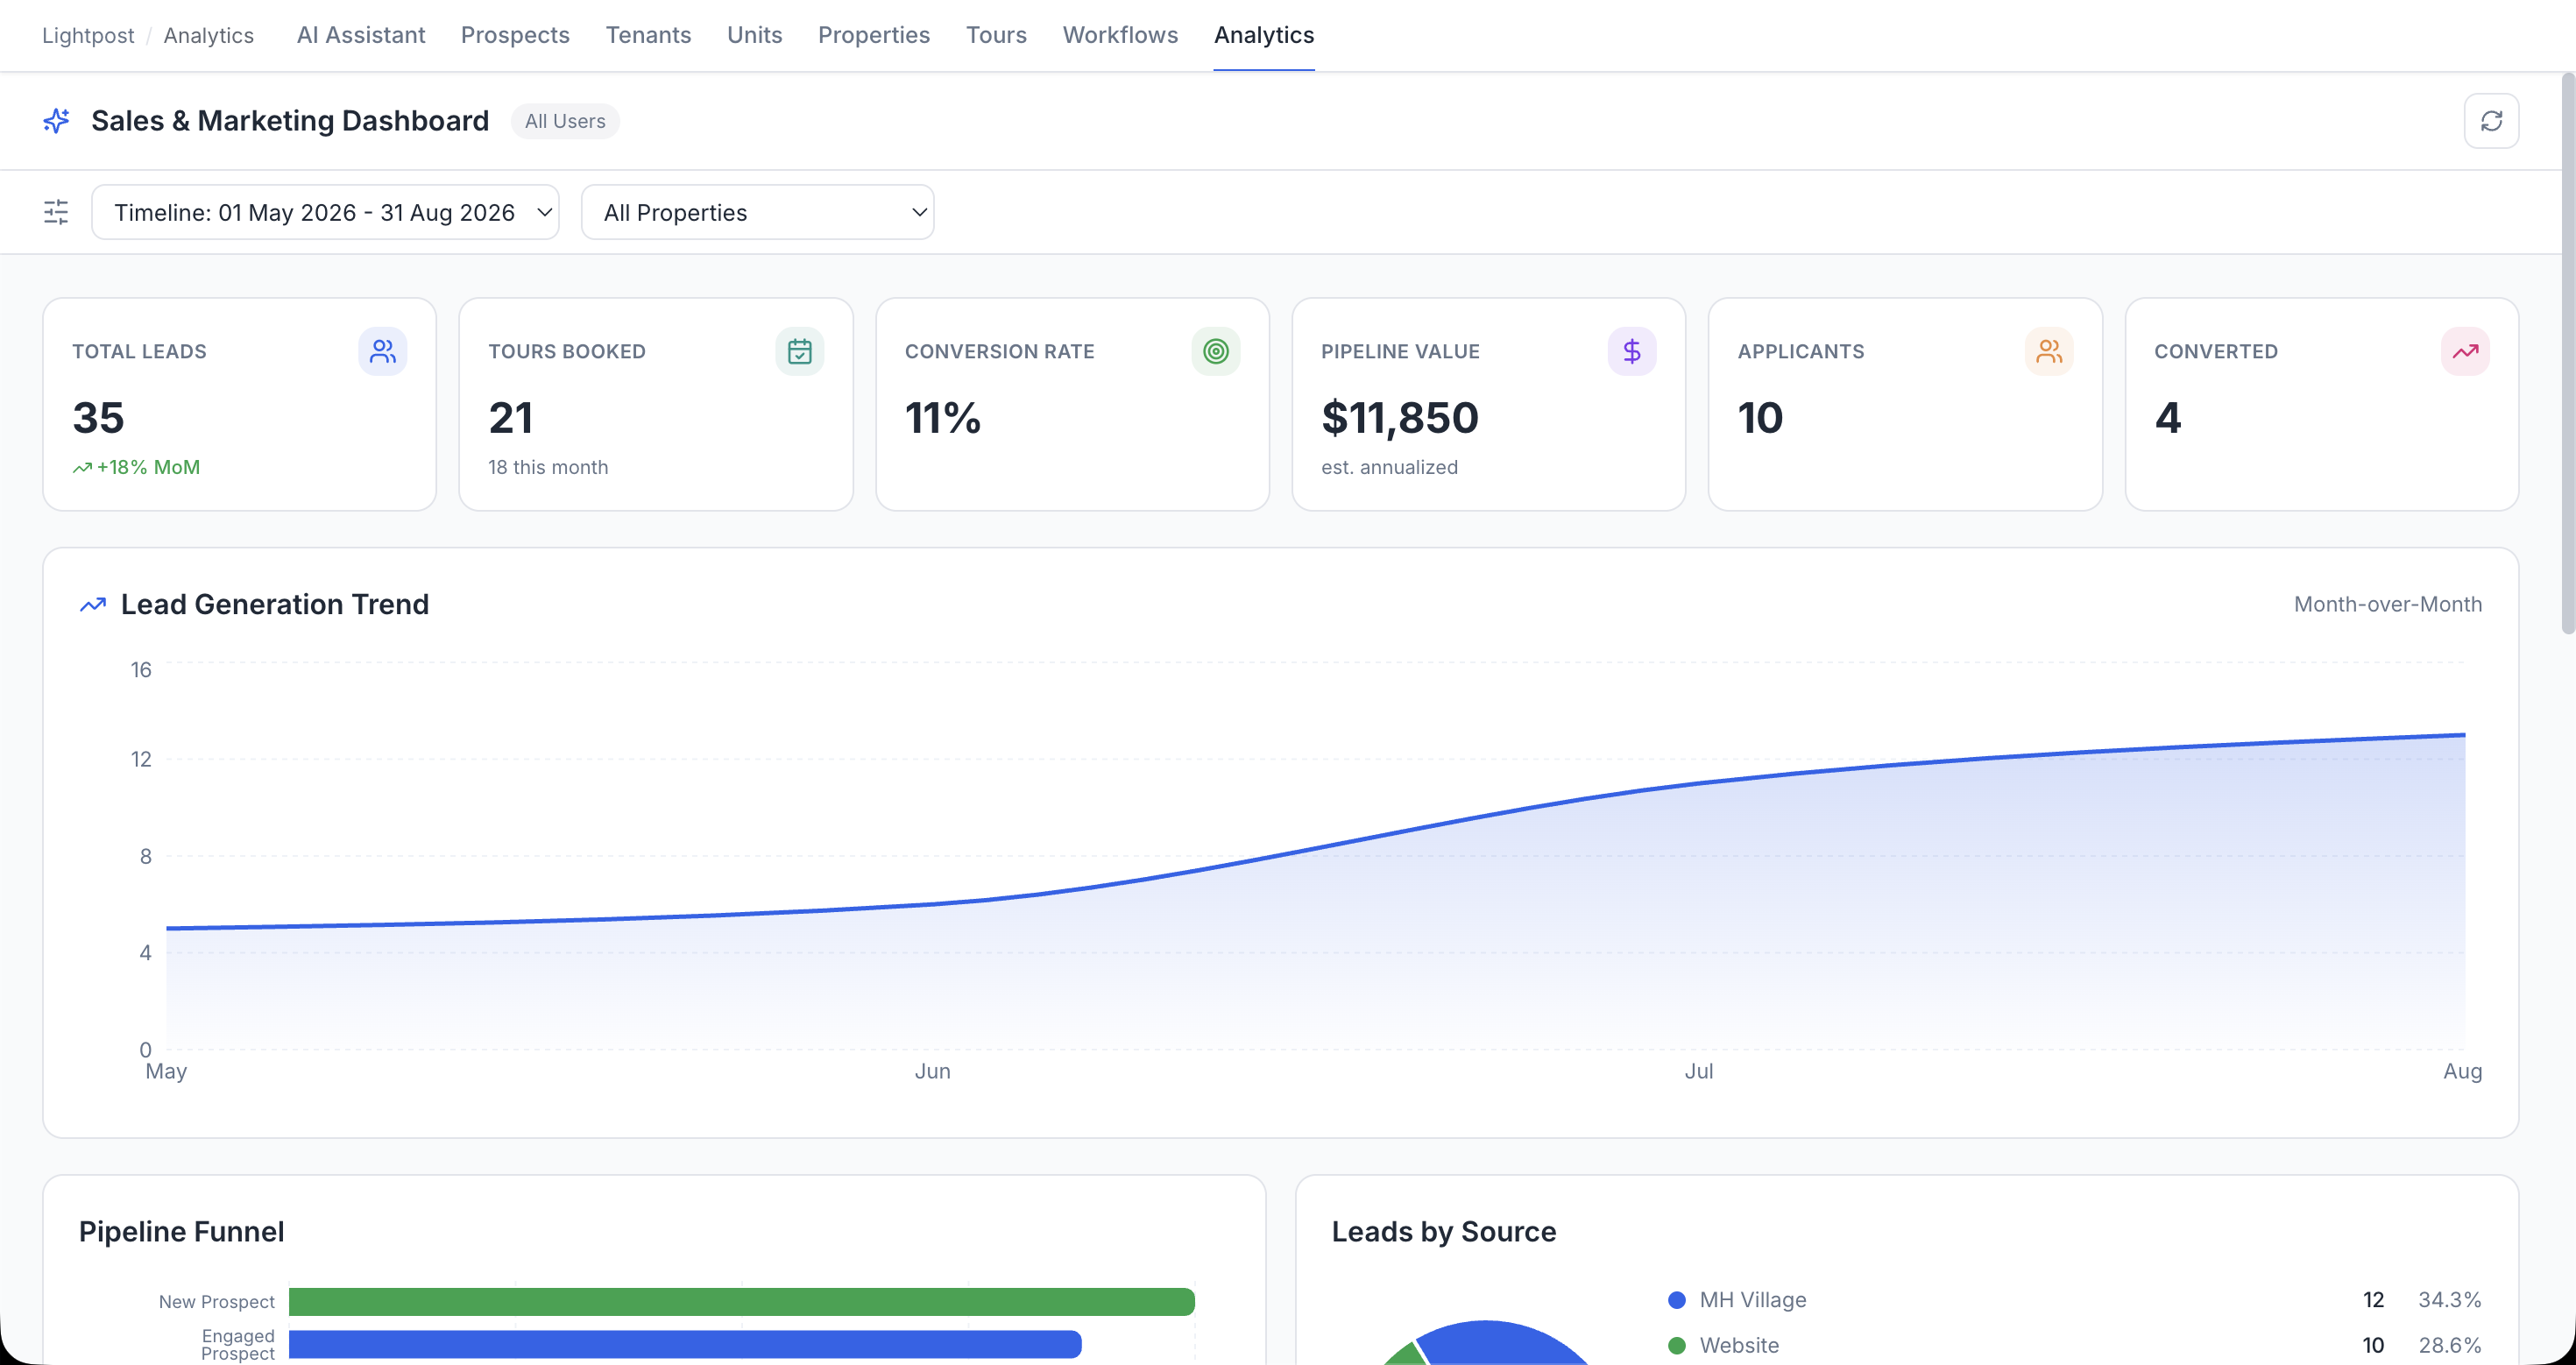The image size is (2576, 1365).
Task: Switch to the Properties tab
Action: point(874,35)
